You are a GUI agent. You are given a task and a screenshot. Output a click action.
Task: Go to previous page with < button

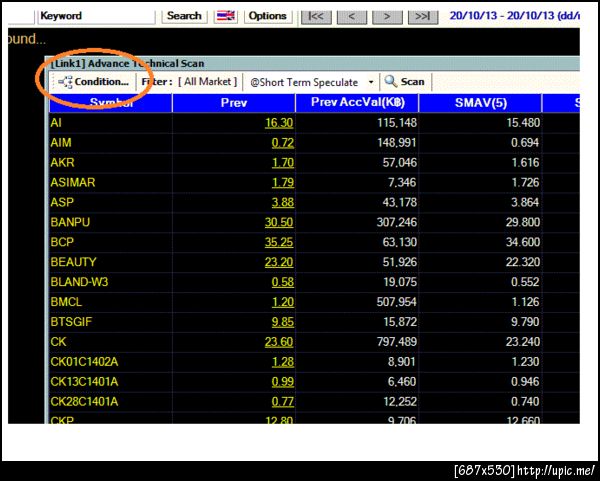click(x=352, y=16)
